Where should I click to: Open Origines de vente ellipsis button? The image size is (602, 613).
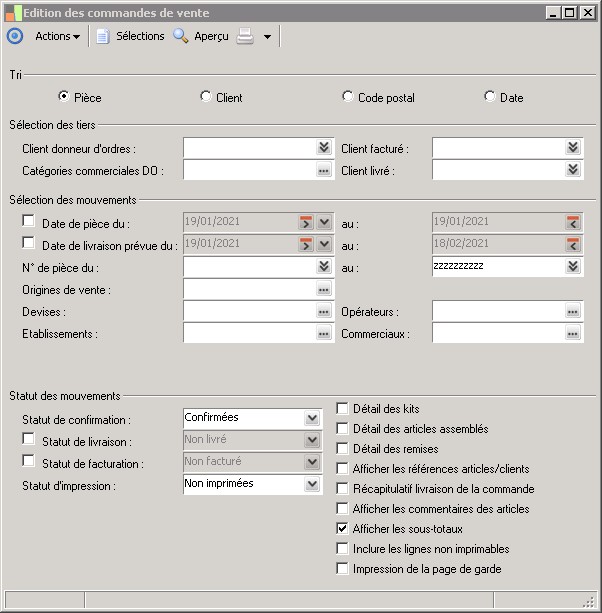(x=324, y=289)
